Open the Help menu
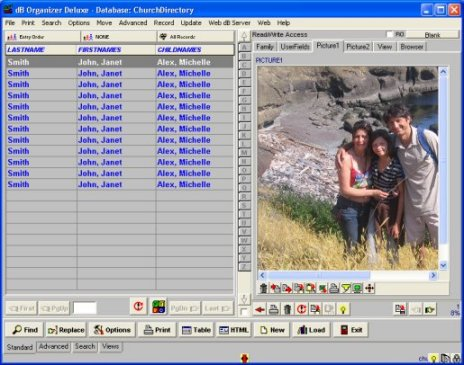 click(283, 23)
